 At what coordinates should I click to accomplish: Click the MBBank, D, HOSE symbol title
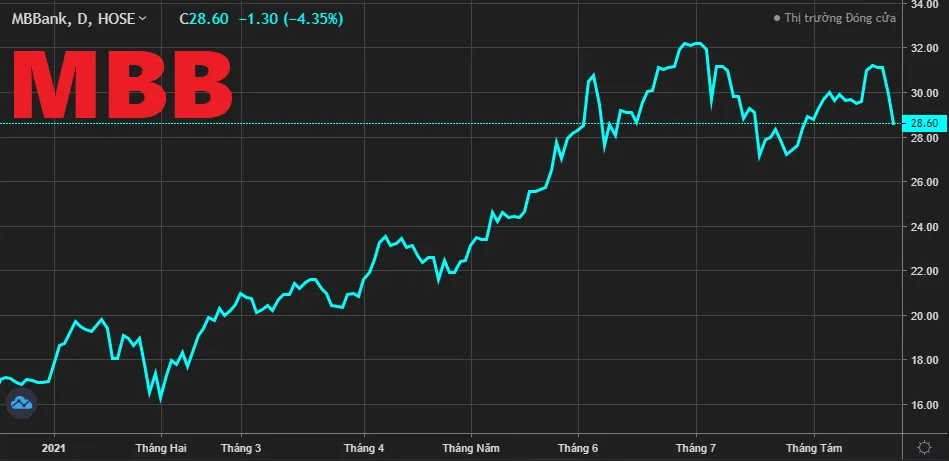pos(72,19)
